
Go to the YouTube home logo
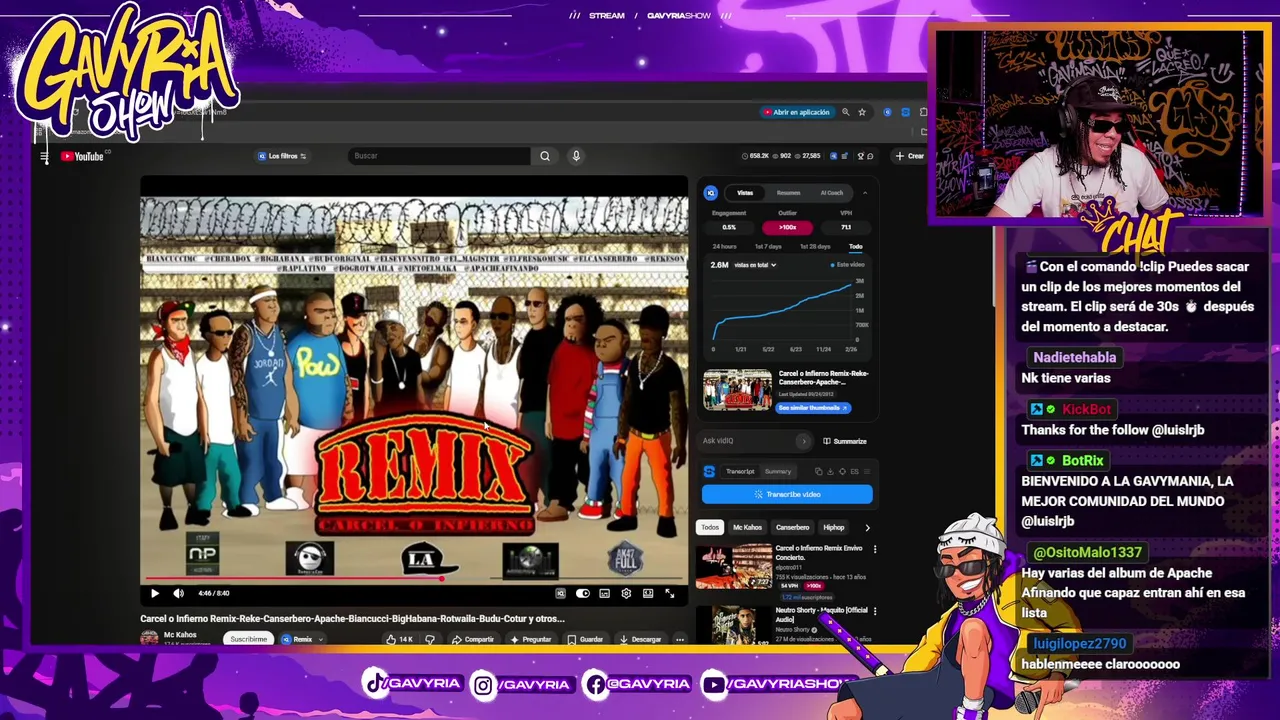pyautogui.click(x=83, y=156)
